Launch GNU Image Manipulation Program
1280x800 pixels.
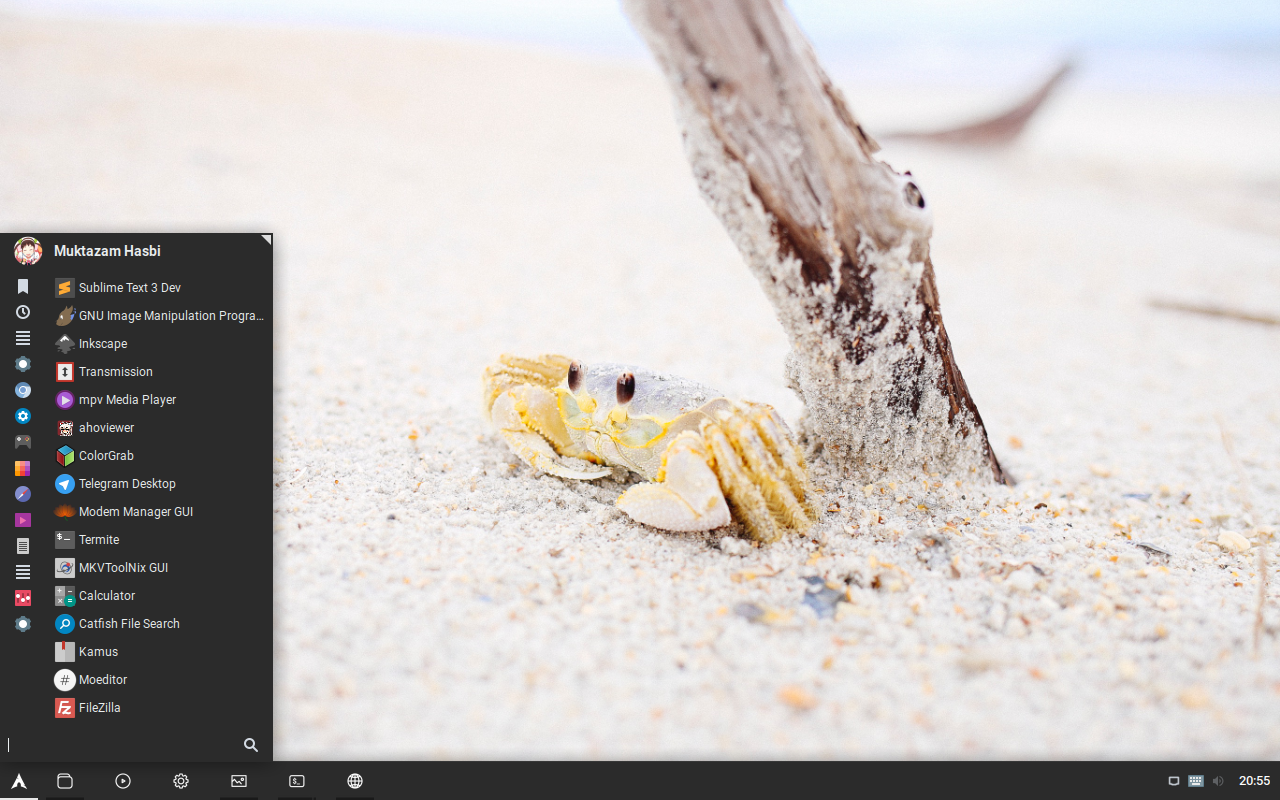(x=160, y=316)
